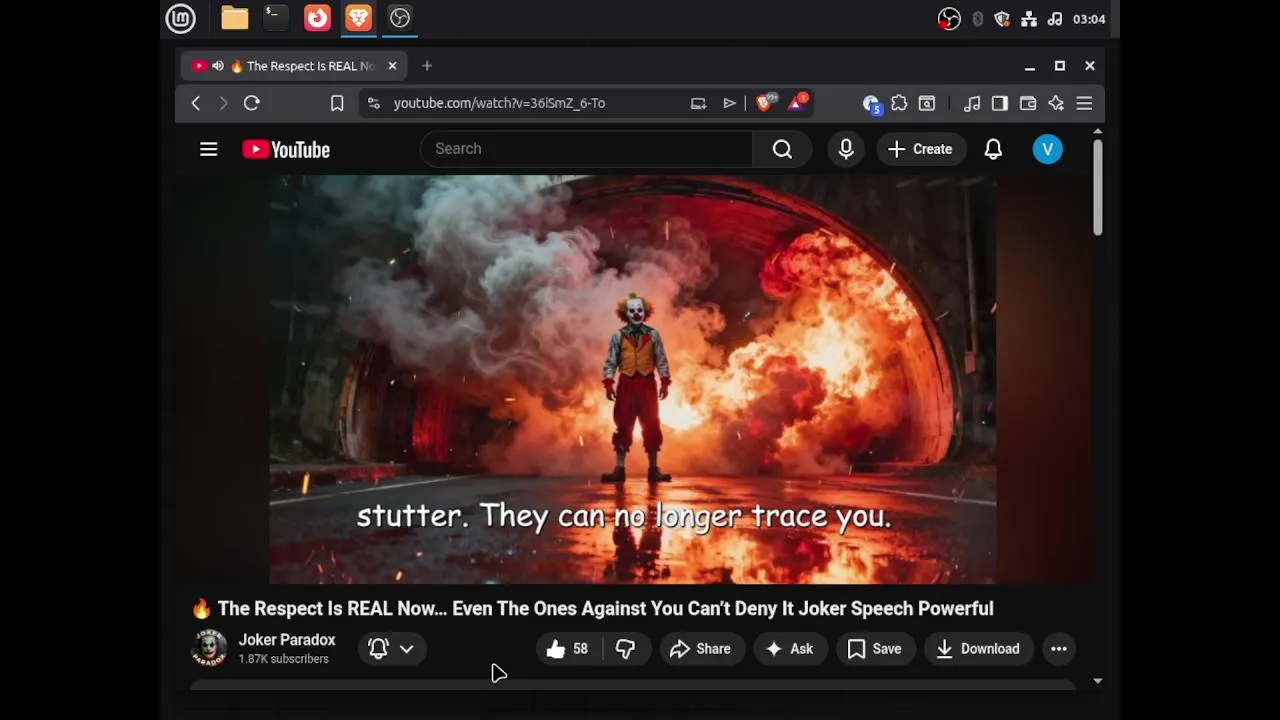Open media control music note in Brave toolbar
Viewport: 1280px width, 720px height.
(972, 103)
